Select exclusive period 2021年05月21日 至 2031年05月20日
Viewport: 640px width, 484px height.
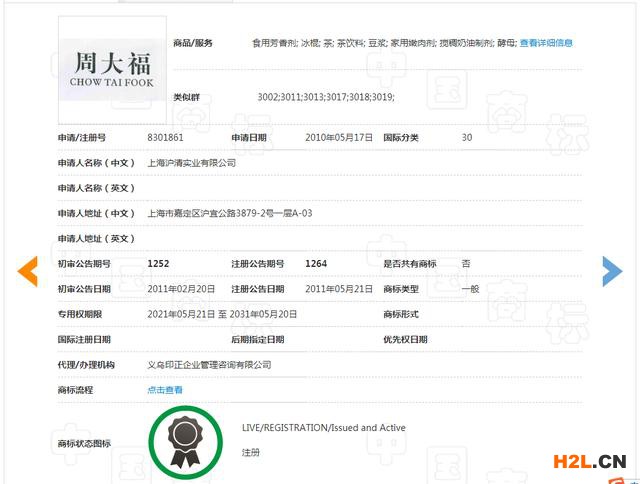222,314
